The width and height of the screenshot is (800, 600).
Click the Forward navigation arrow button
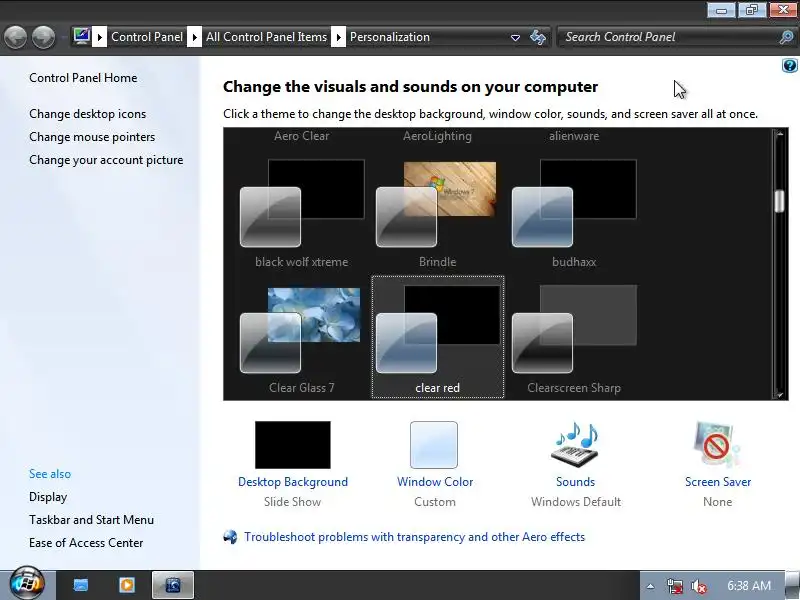click(43, 37)
